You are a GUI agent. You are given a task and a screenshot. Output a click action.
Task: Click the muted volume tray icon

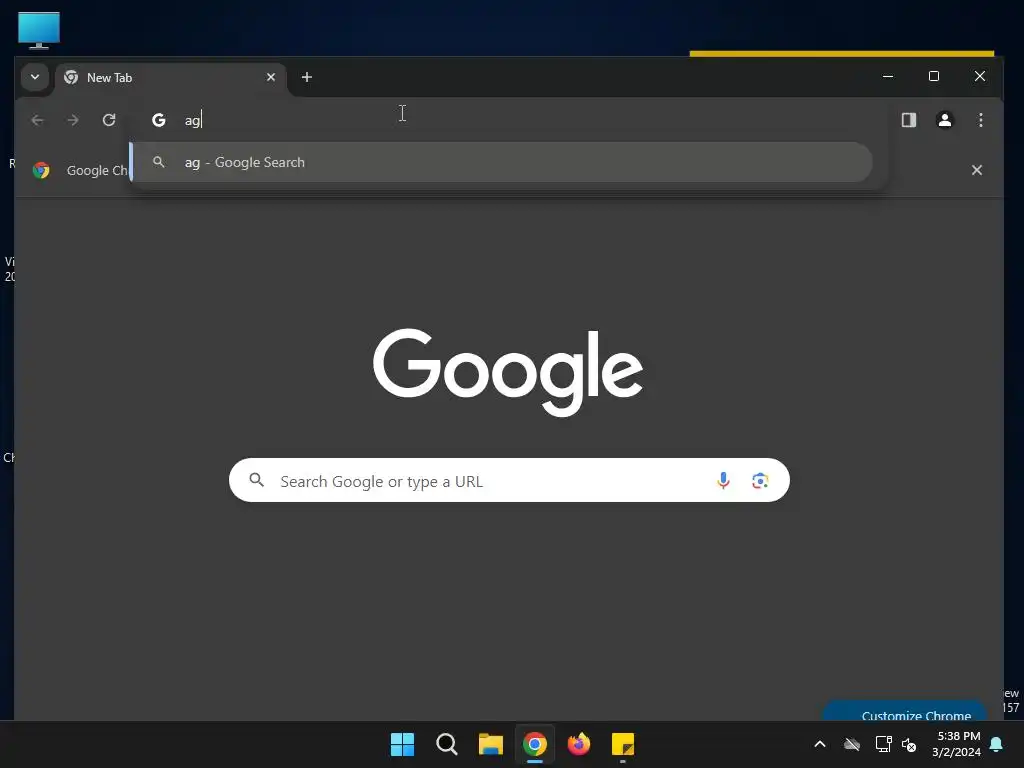pos(908,744)
